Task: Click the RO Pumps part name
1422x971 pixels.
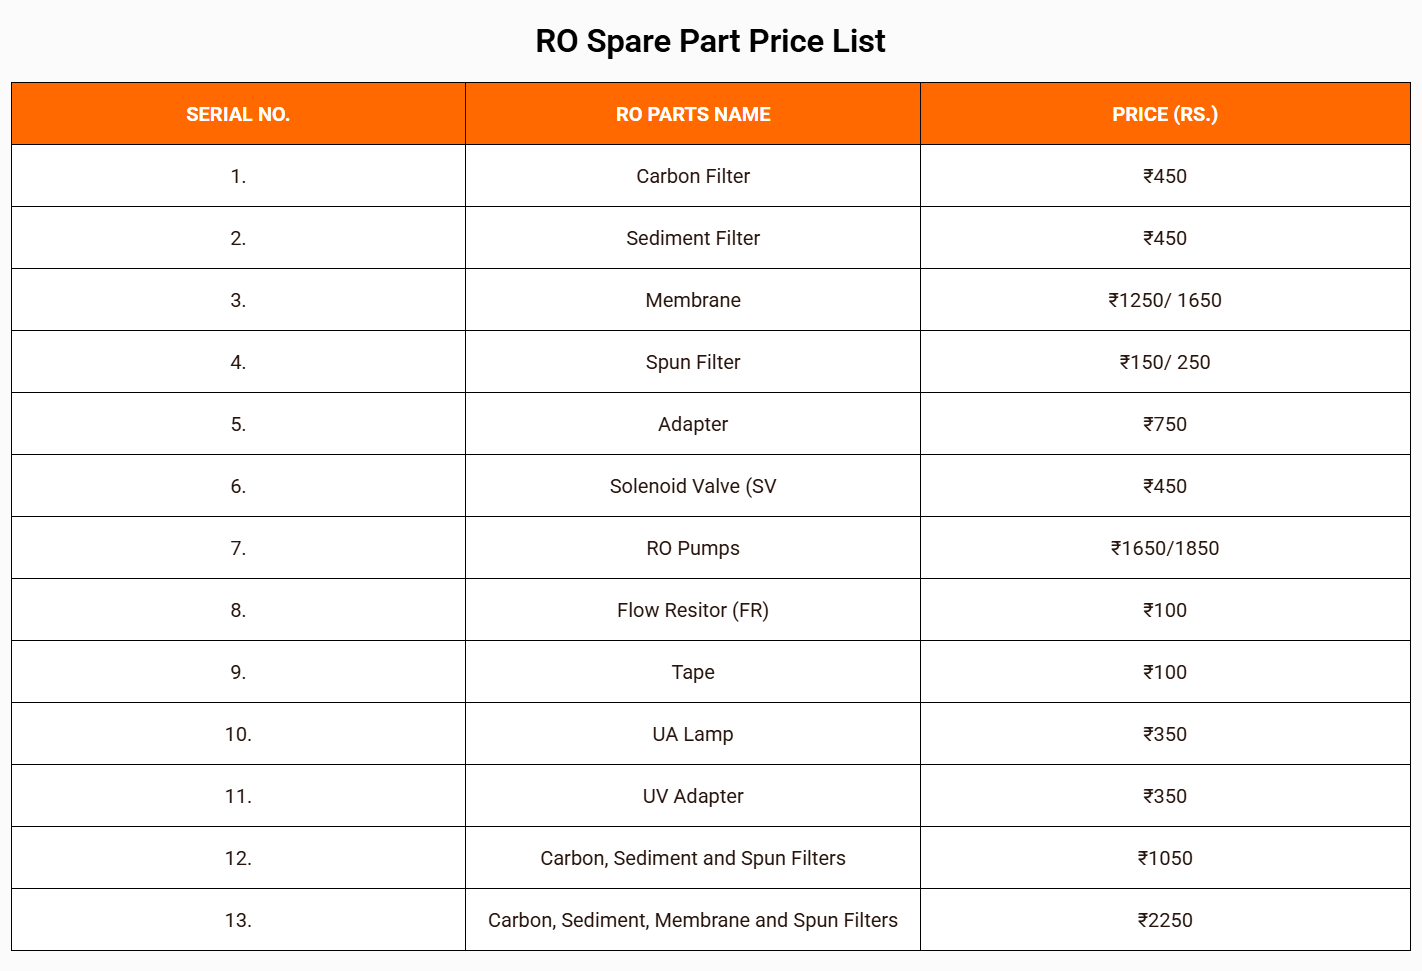Action: point(693,548)
